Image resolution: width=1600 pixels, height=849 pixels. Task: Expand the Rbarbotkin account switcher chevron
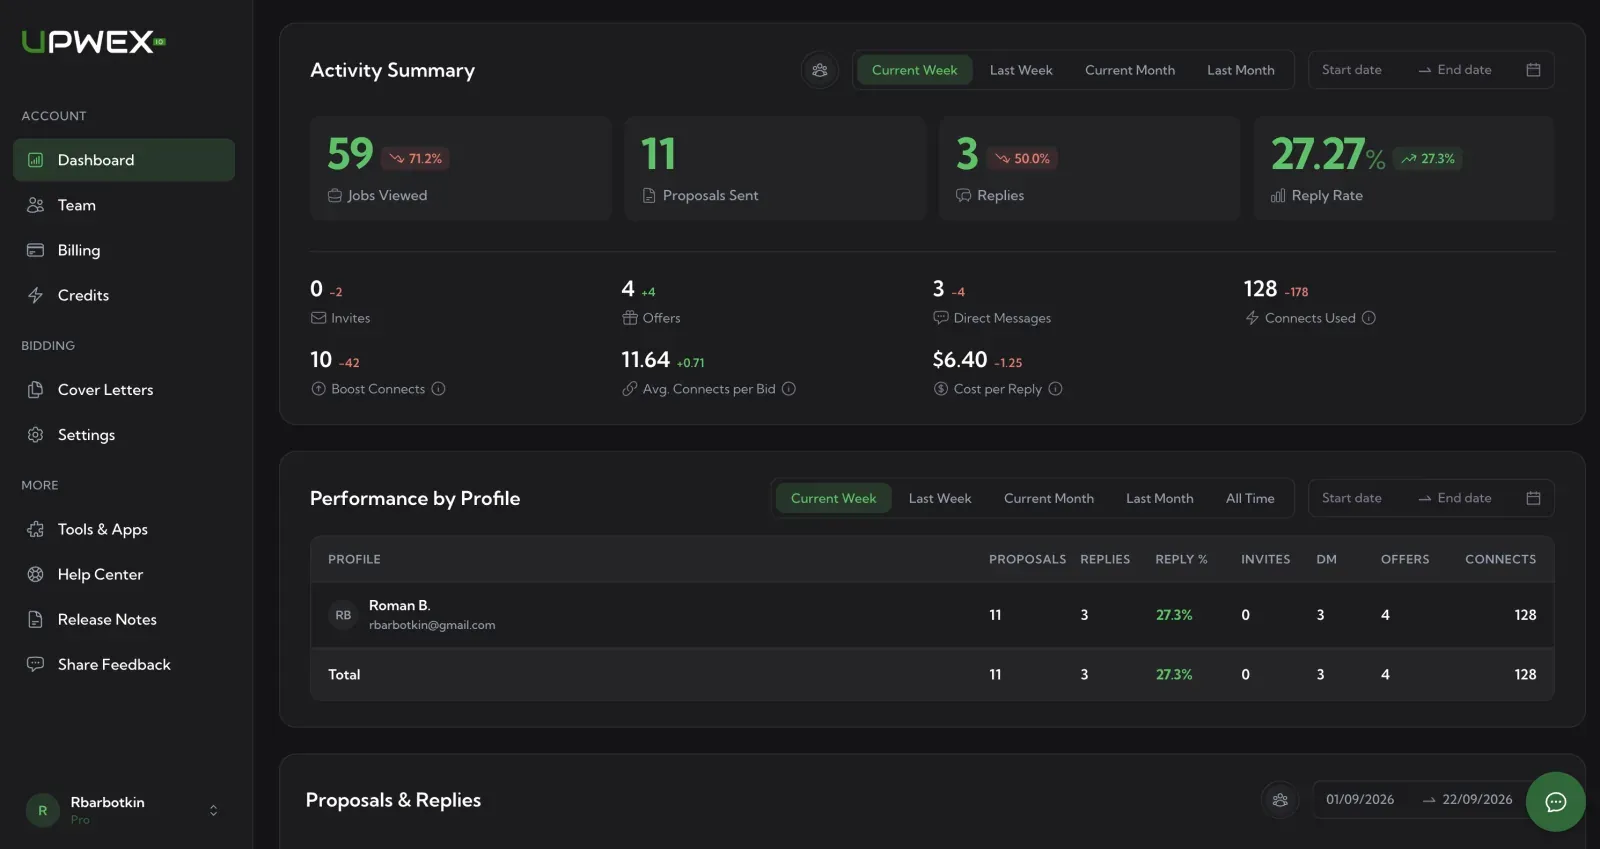pyautogui.click(x=213, y=810)
